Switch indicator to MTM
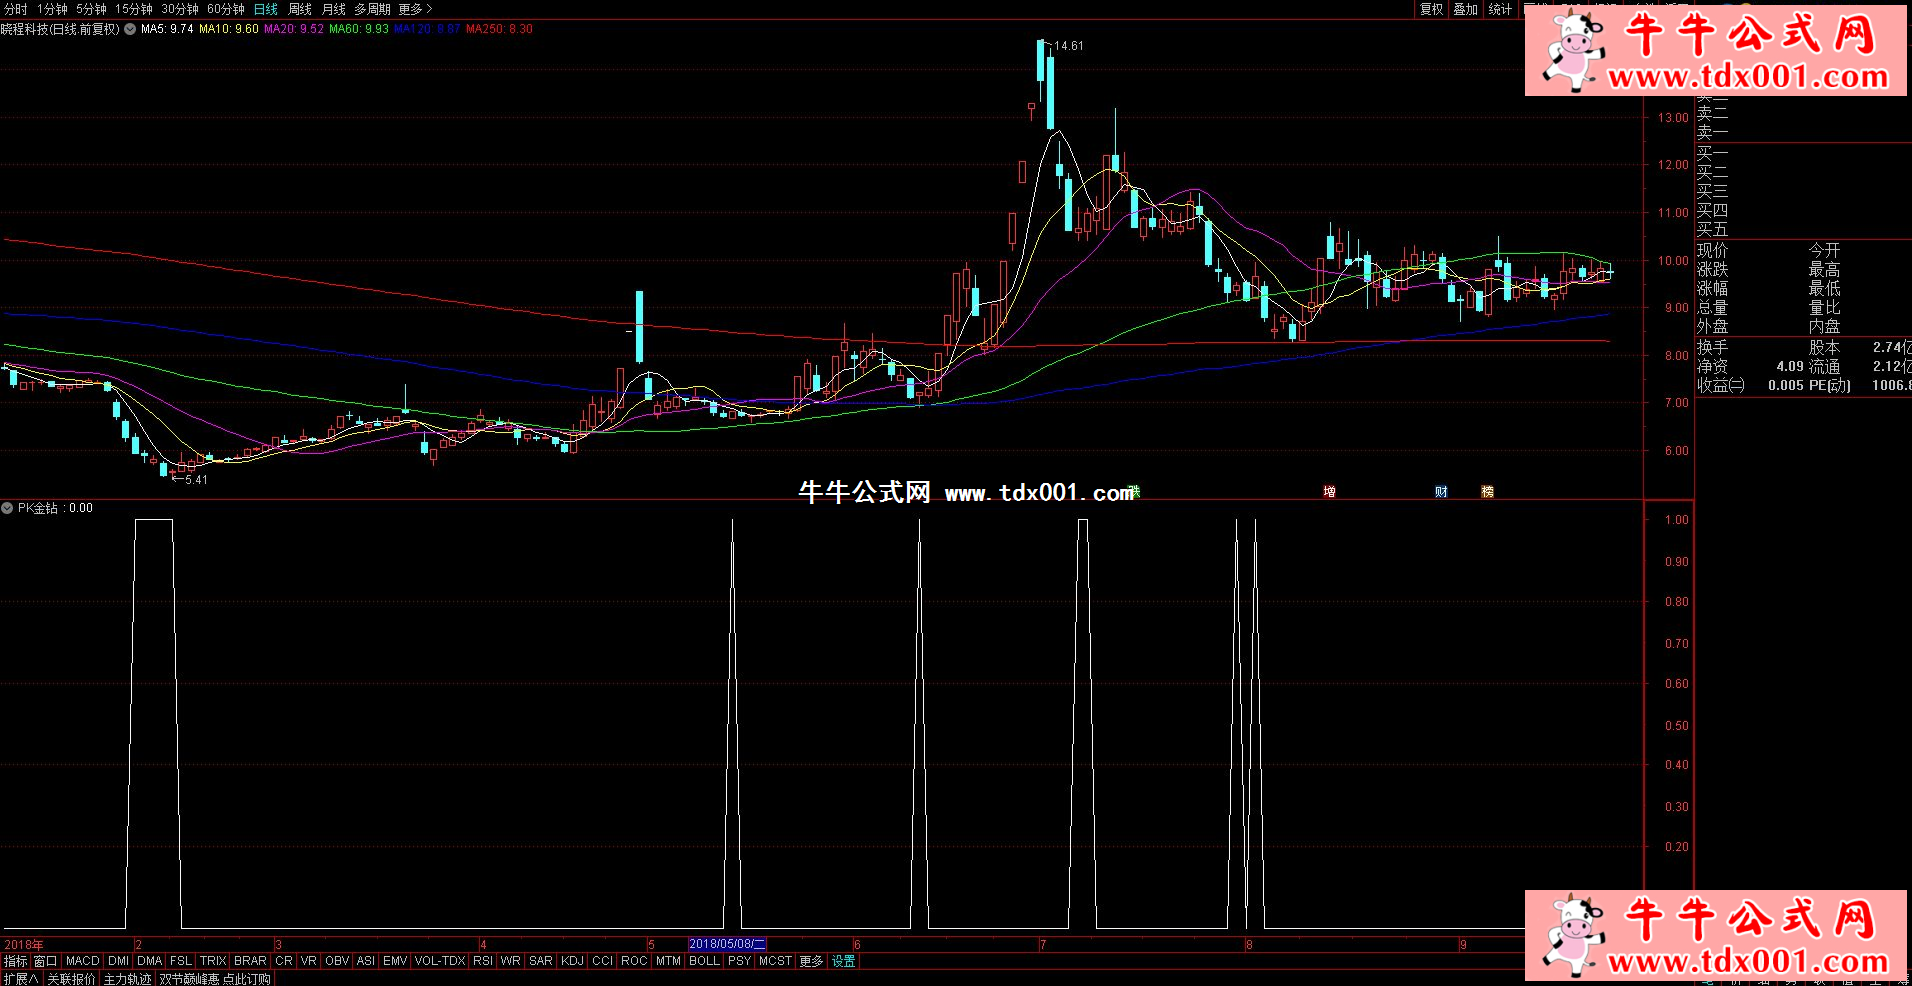 pos(669,961)
